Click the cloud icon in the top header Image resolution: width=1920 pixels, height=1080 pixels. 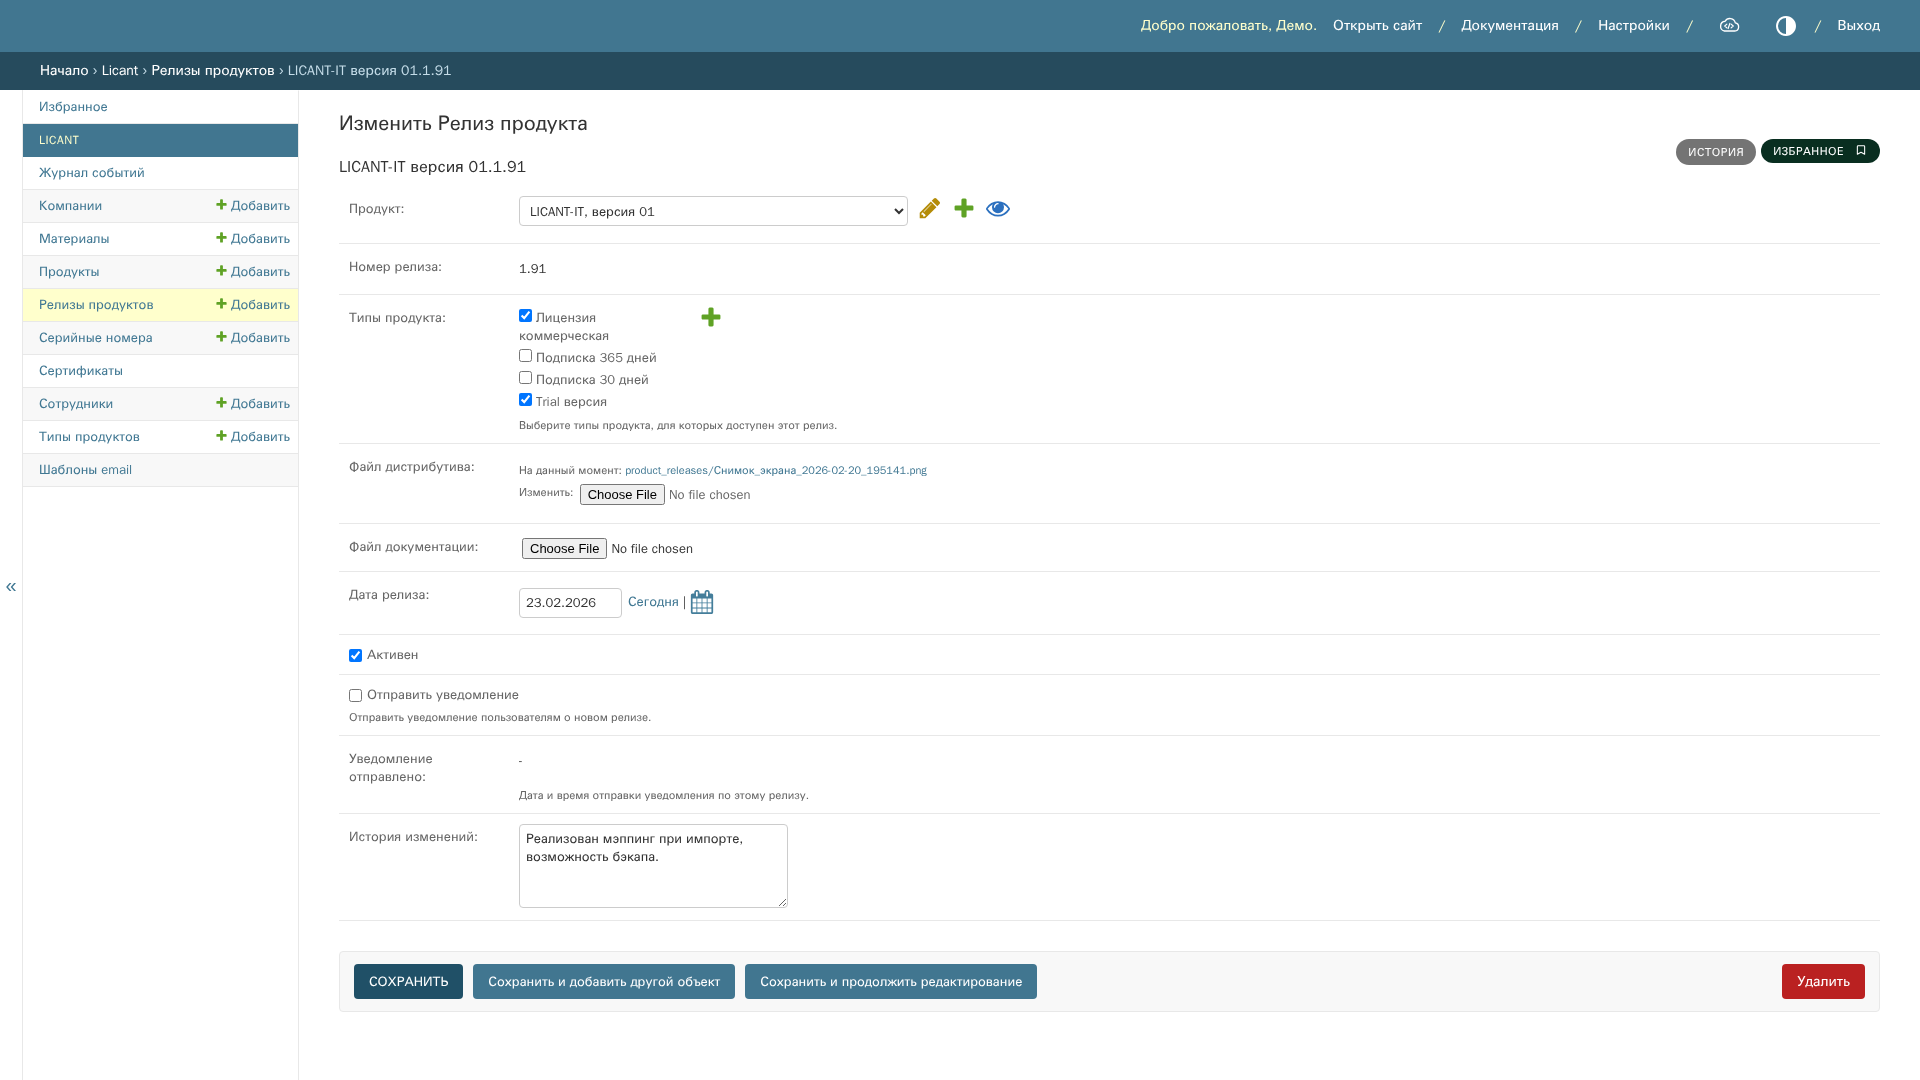click(1729, 26)
